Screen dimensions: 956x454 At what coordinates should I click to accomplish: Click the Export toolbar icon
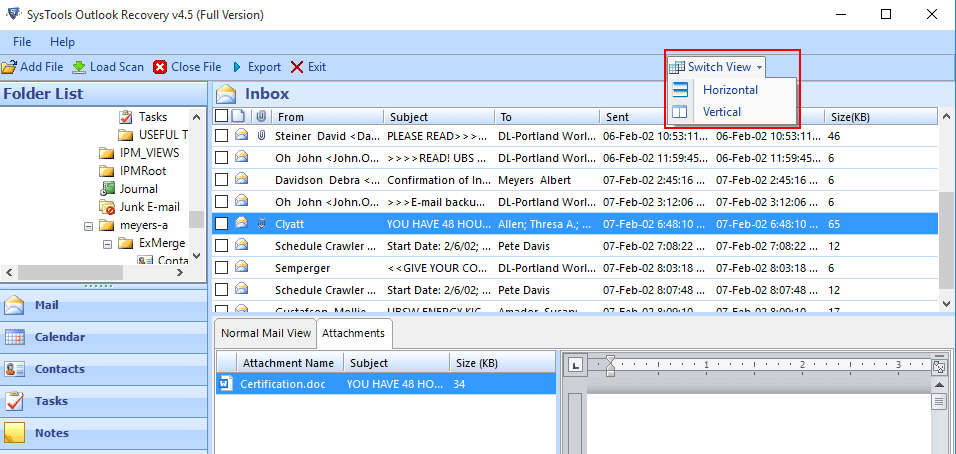tap(238, 67)
